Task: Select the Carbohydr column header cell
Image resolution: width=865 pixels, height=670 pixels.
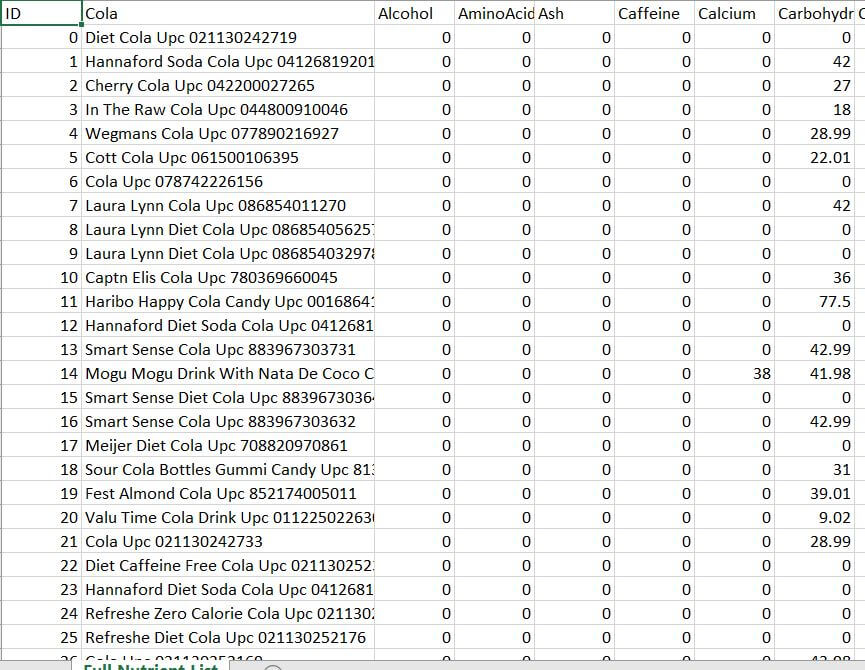Action: click(814, 13)
